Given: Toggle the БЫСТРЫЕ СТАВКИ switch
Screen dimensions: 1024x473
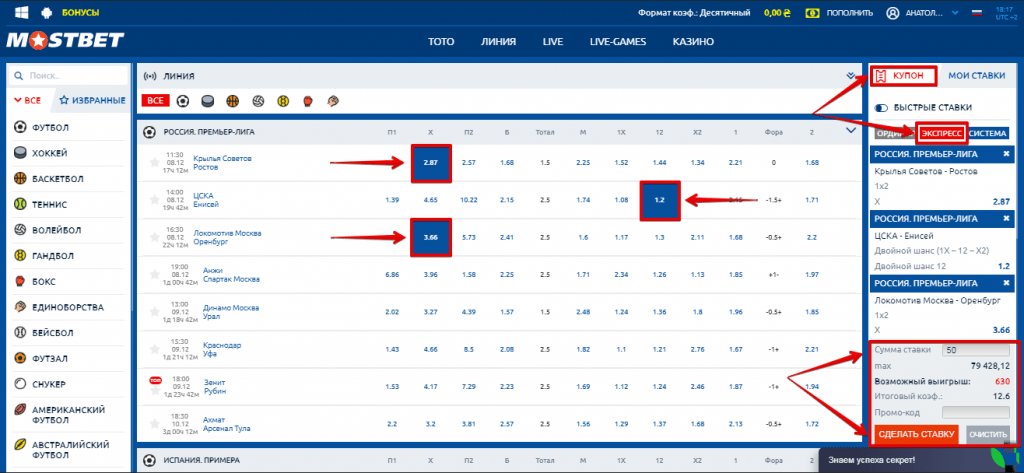Looking at the screenshot, I should [882, 107].
